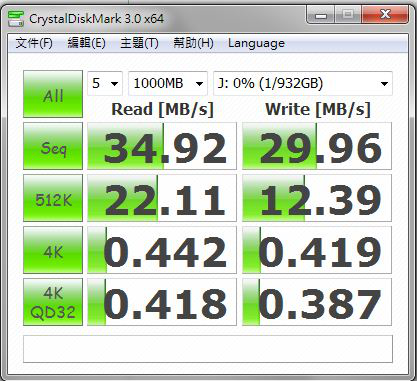Open the 編輯(E) menu
Image resolution: width=417 pixels, height=381 pixels.
[86, 43]
